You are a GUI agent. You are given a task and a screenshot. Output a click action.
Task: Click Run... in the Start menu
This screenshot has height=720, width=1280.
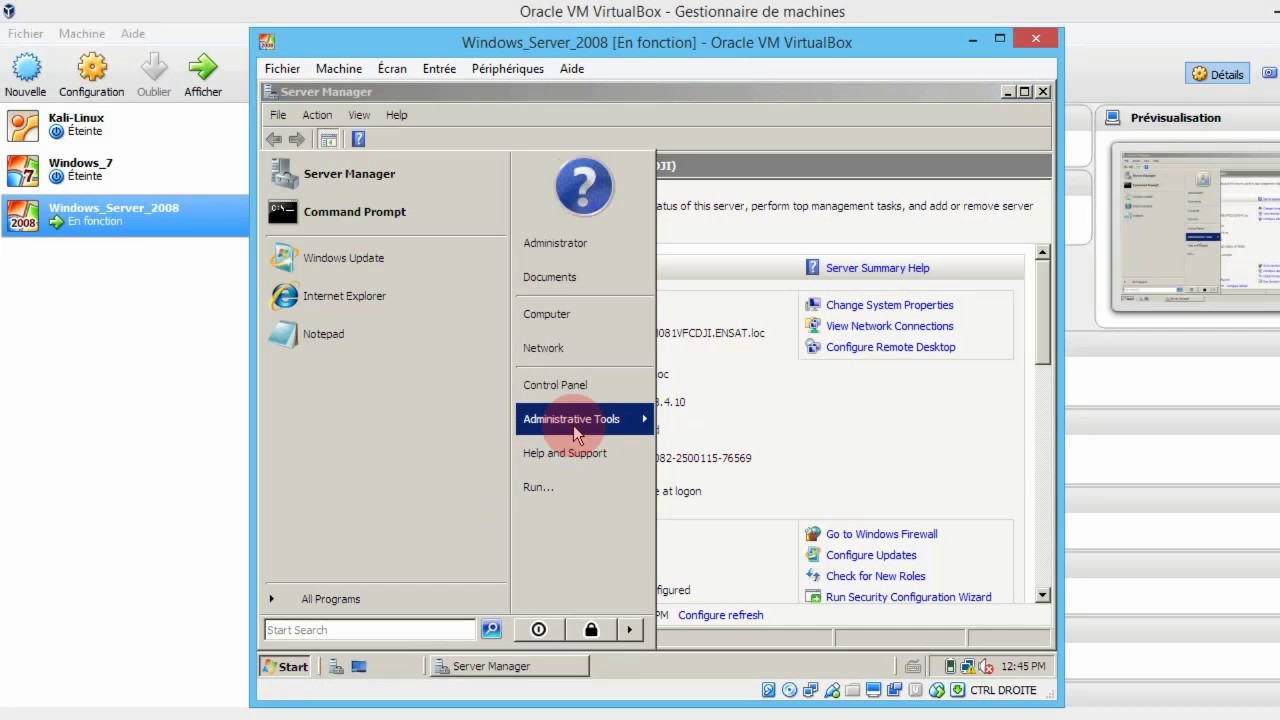538,487
